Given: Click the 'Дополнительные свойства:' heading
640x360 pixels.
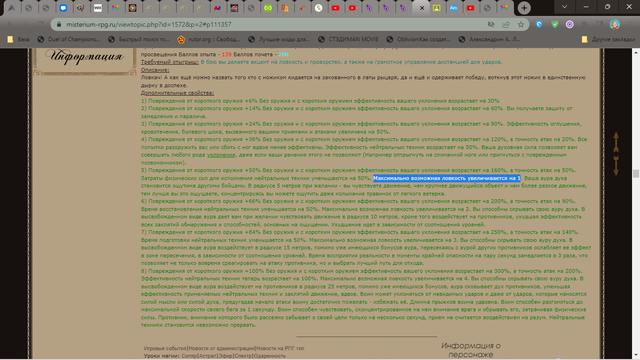Looking at the screenshot, I should click(x=177, y=93).
